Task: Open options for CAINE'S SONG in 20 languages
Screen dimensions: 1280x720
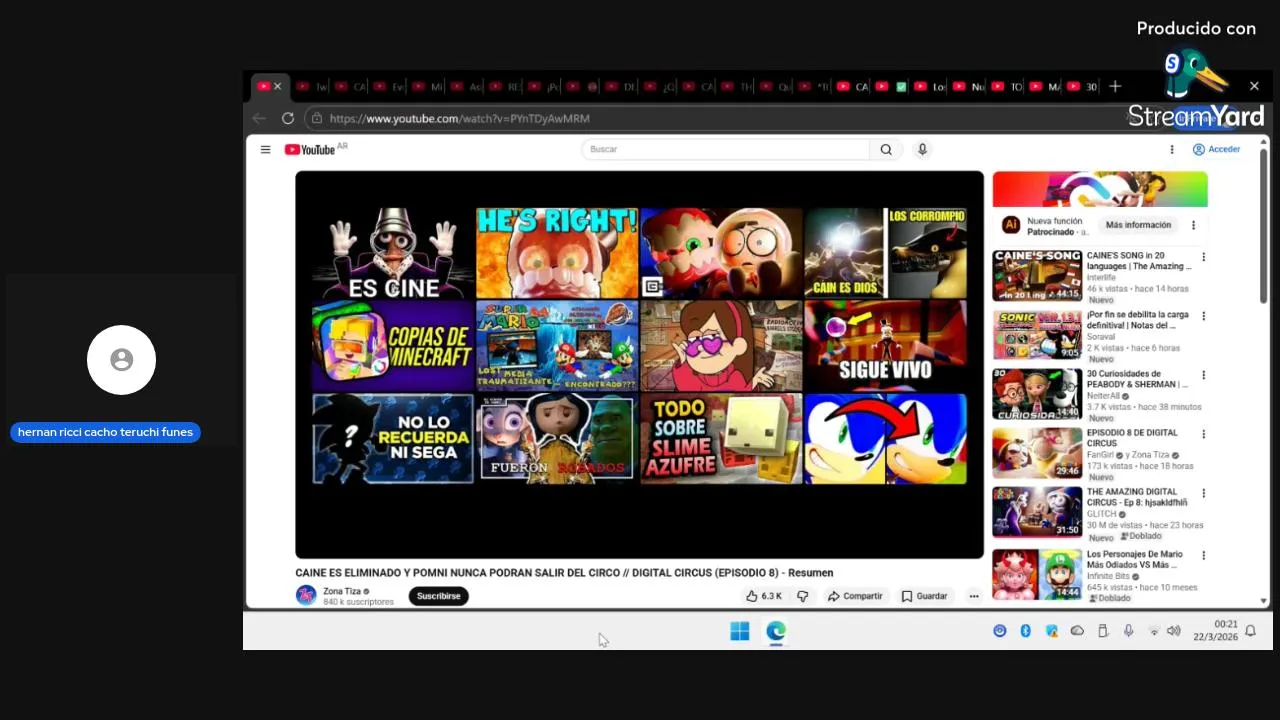Action: pos(1203,257)
